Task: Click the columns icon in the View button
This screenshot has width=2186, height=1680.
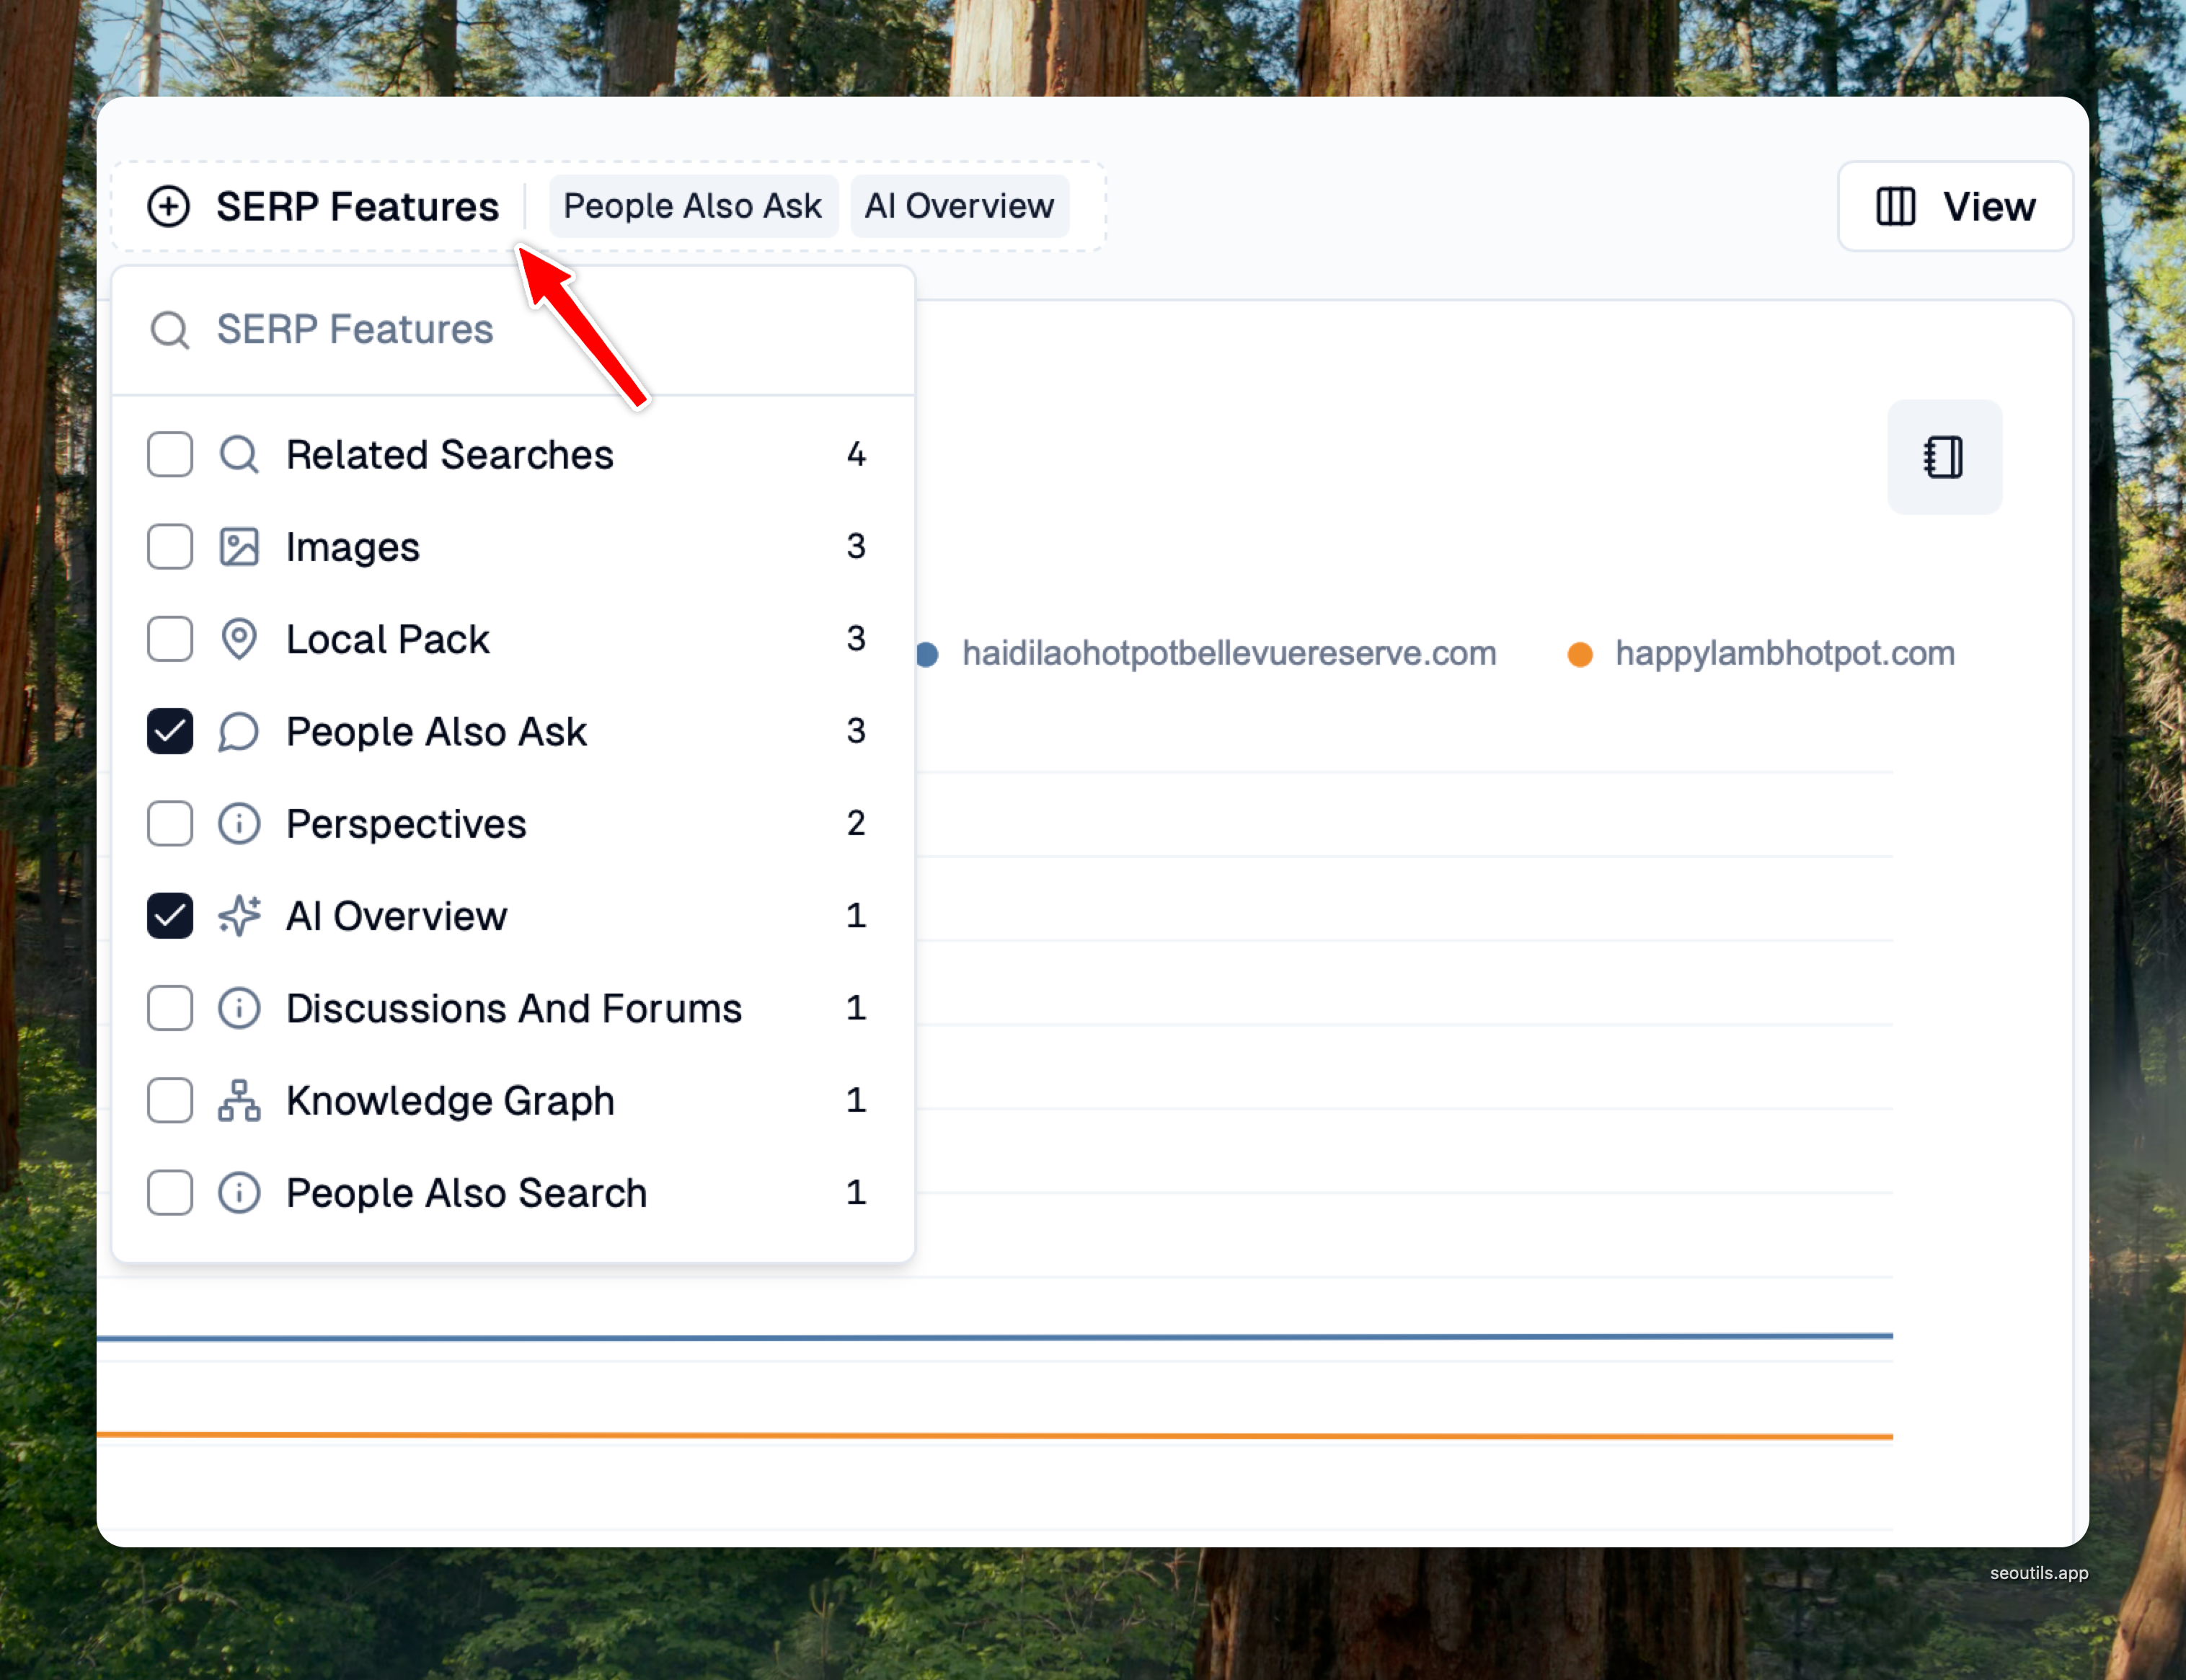Action: tap(1895, 207)
